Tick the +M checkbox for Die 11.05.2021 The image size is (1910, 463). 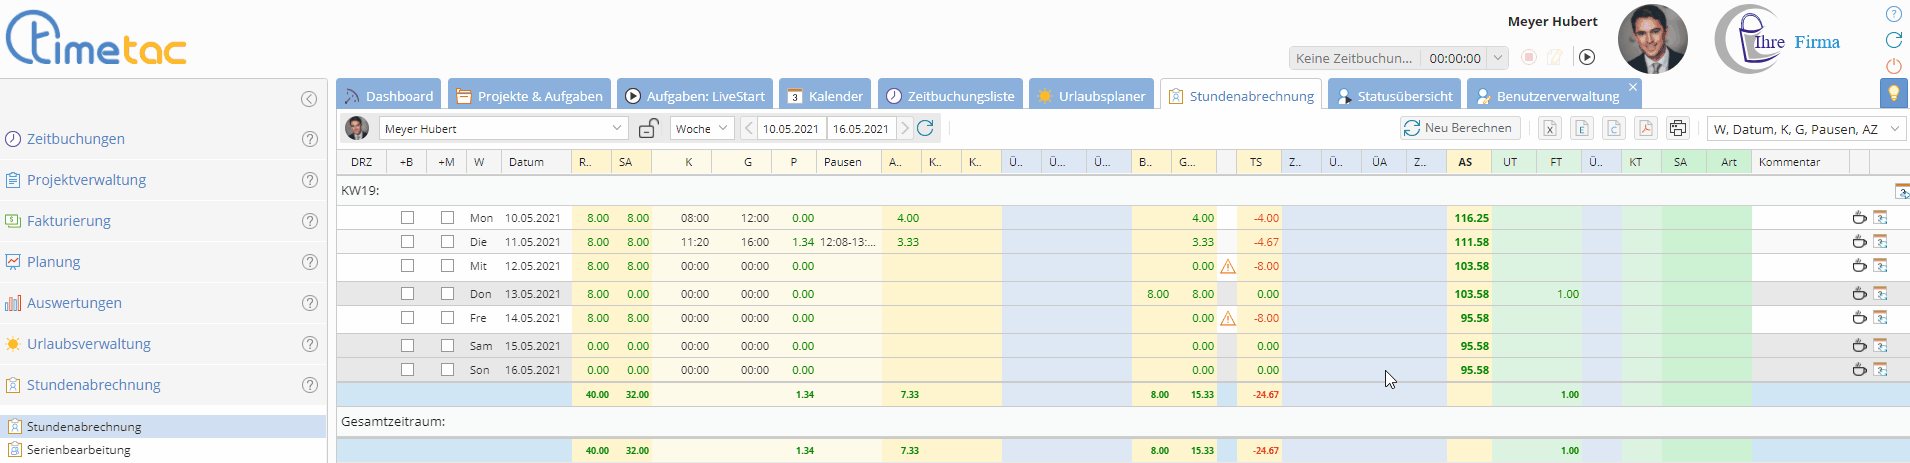tap(447, 241)
